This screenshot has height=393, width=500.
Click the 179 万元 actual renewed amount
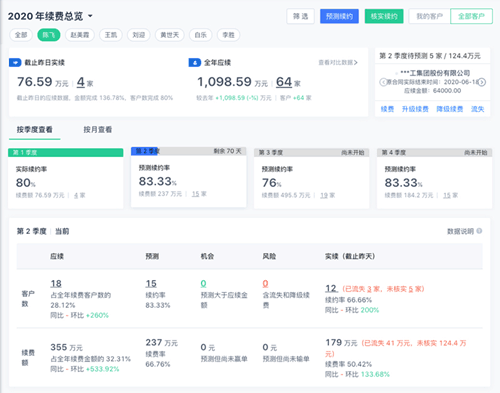click(x=341, y=342)
